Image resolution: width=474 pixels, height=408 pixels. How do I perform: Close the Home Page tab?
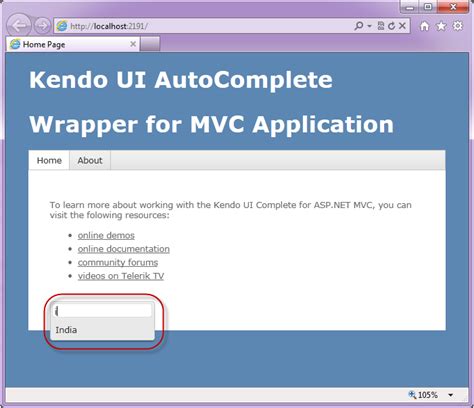133,44
